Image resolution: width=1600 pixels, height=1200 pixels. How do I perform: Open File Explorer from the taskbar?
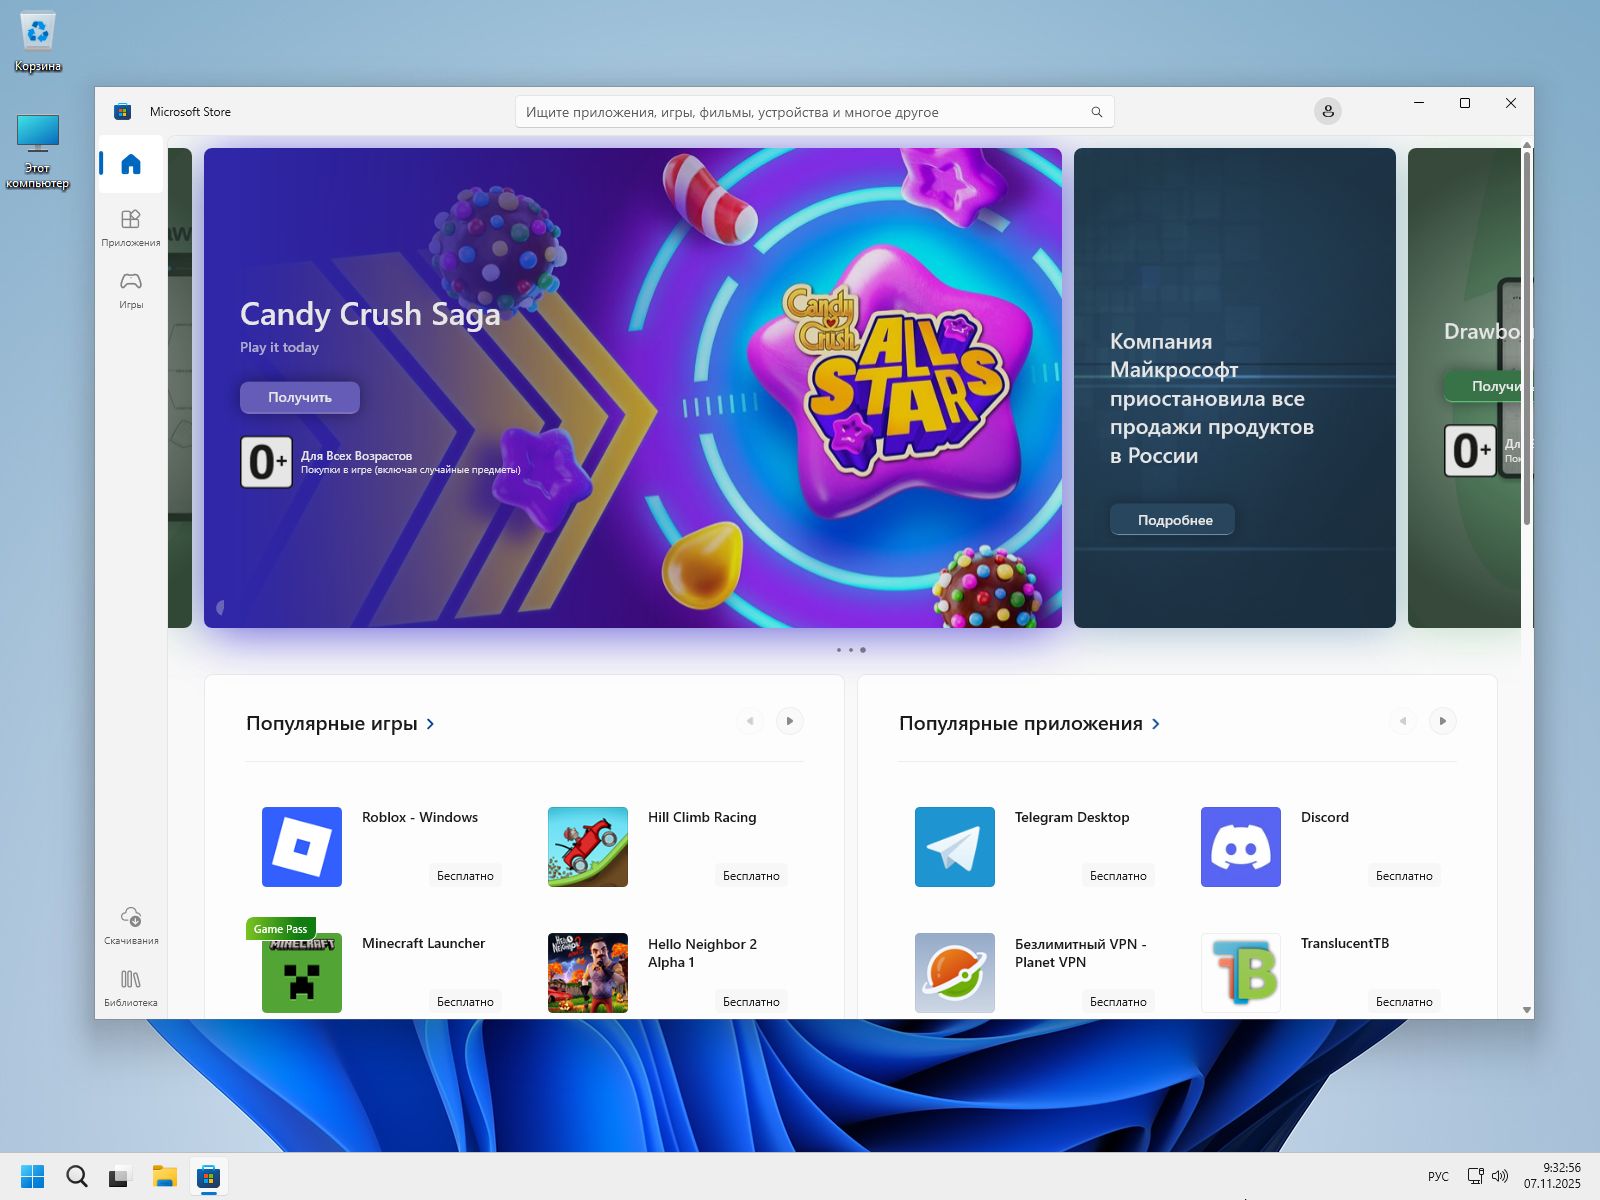164,1176
